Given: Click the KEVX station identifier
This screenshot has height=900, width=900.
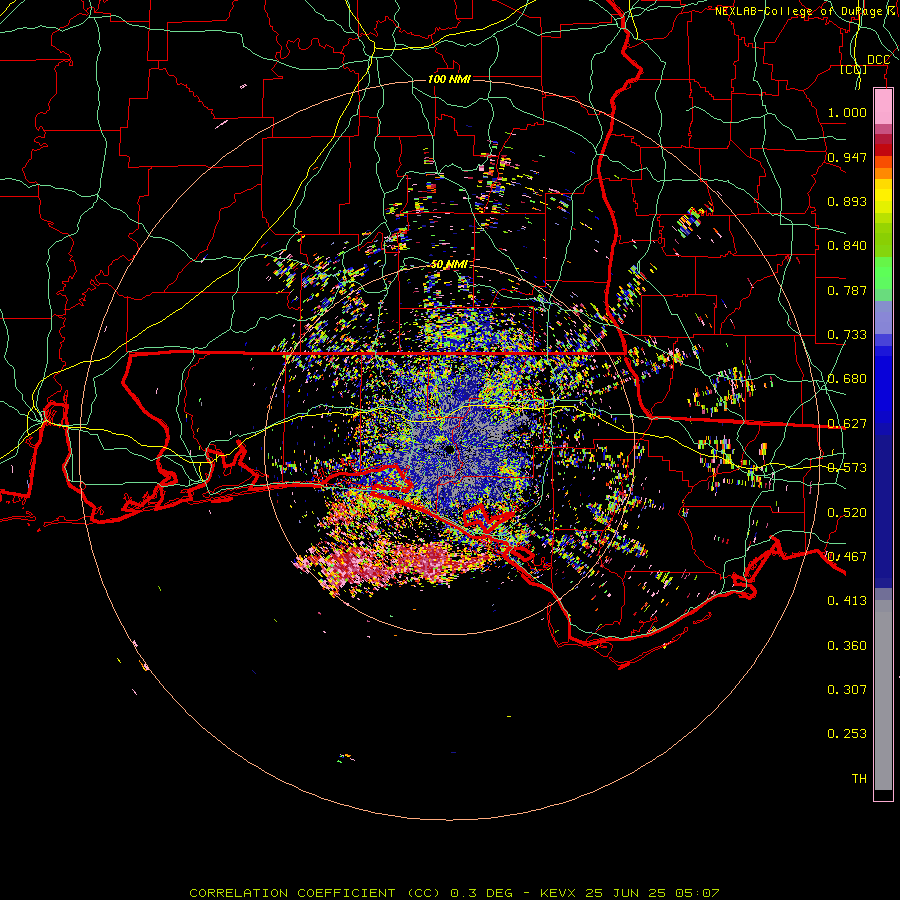Looking at the screenshot, I should tap(558, 893).
